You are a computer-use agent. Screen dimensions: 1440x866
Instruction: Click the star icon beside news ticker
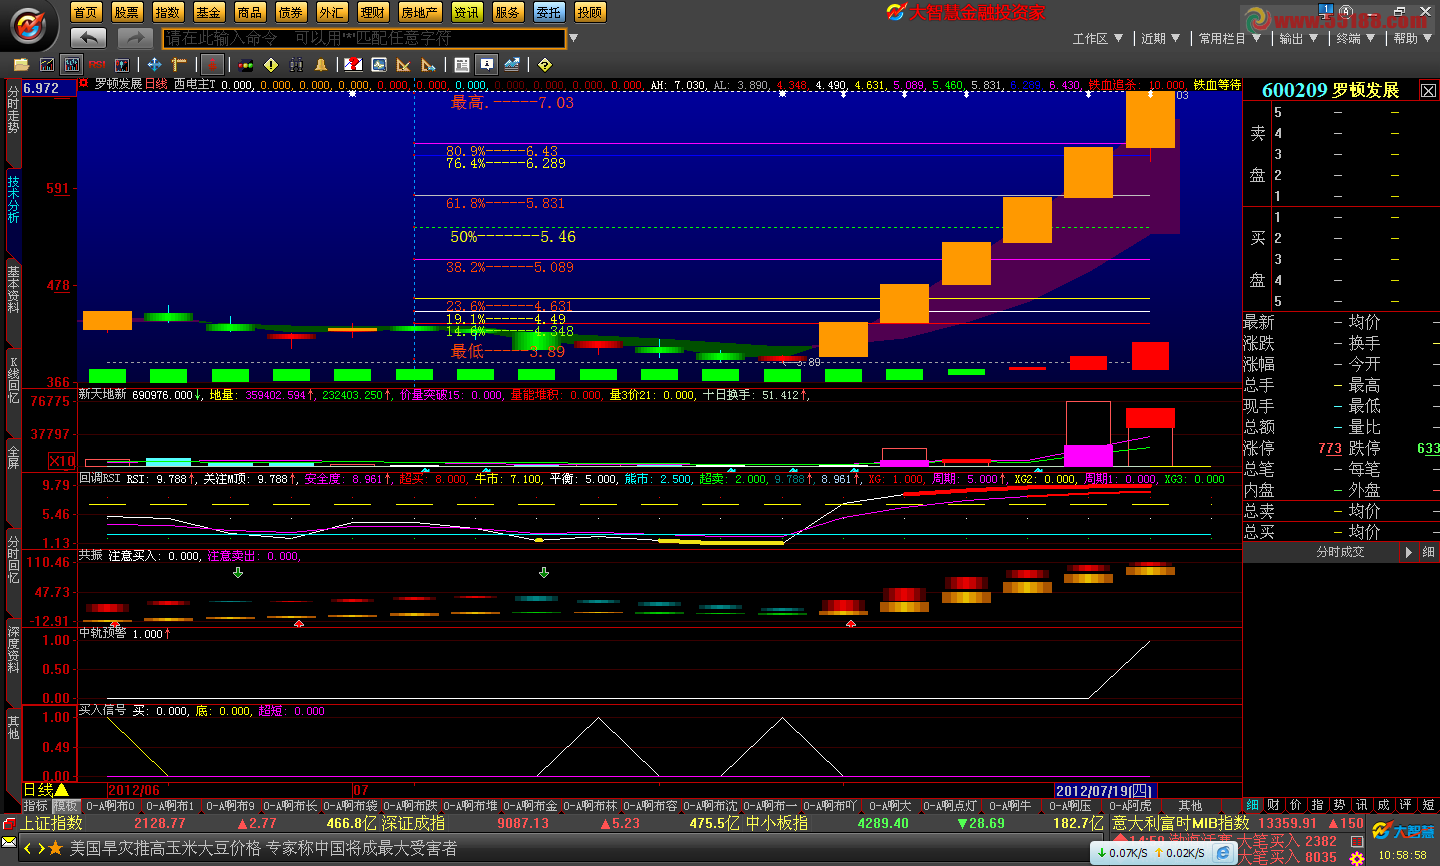click(55, 848)
